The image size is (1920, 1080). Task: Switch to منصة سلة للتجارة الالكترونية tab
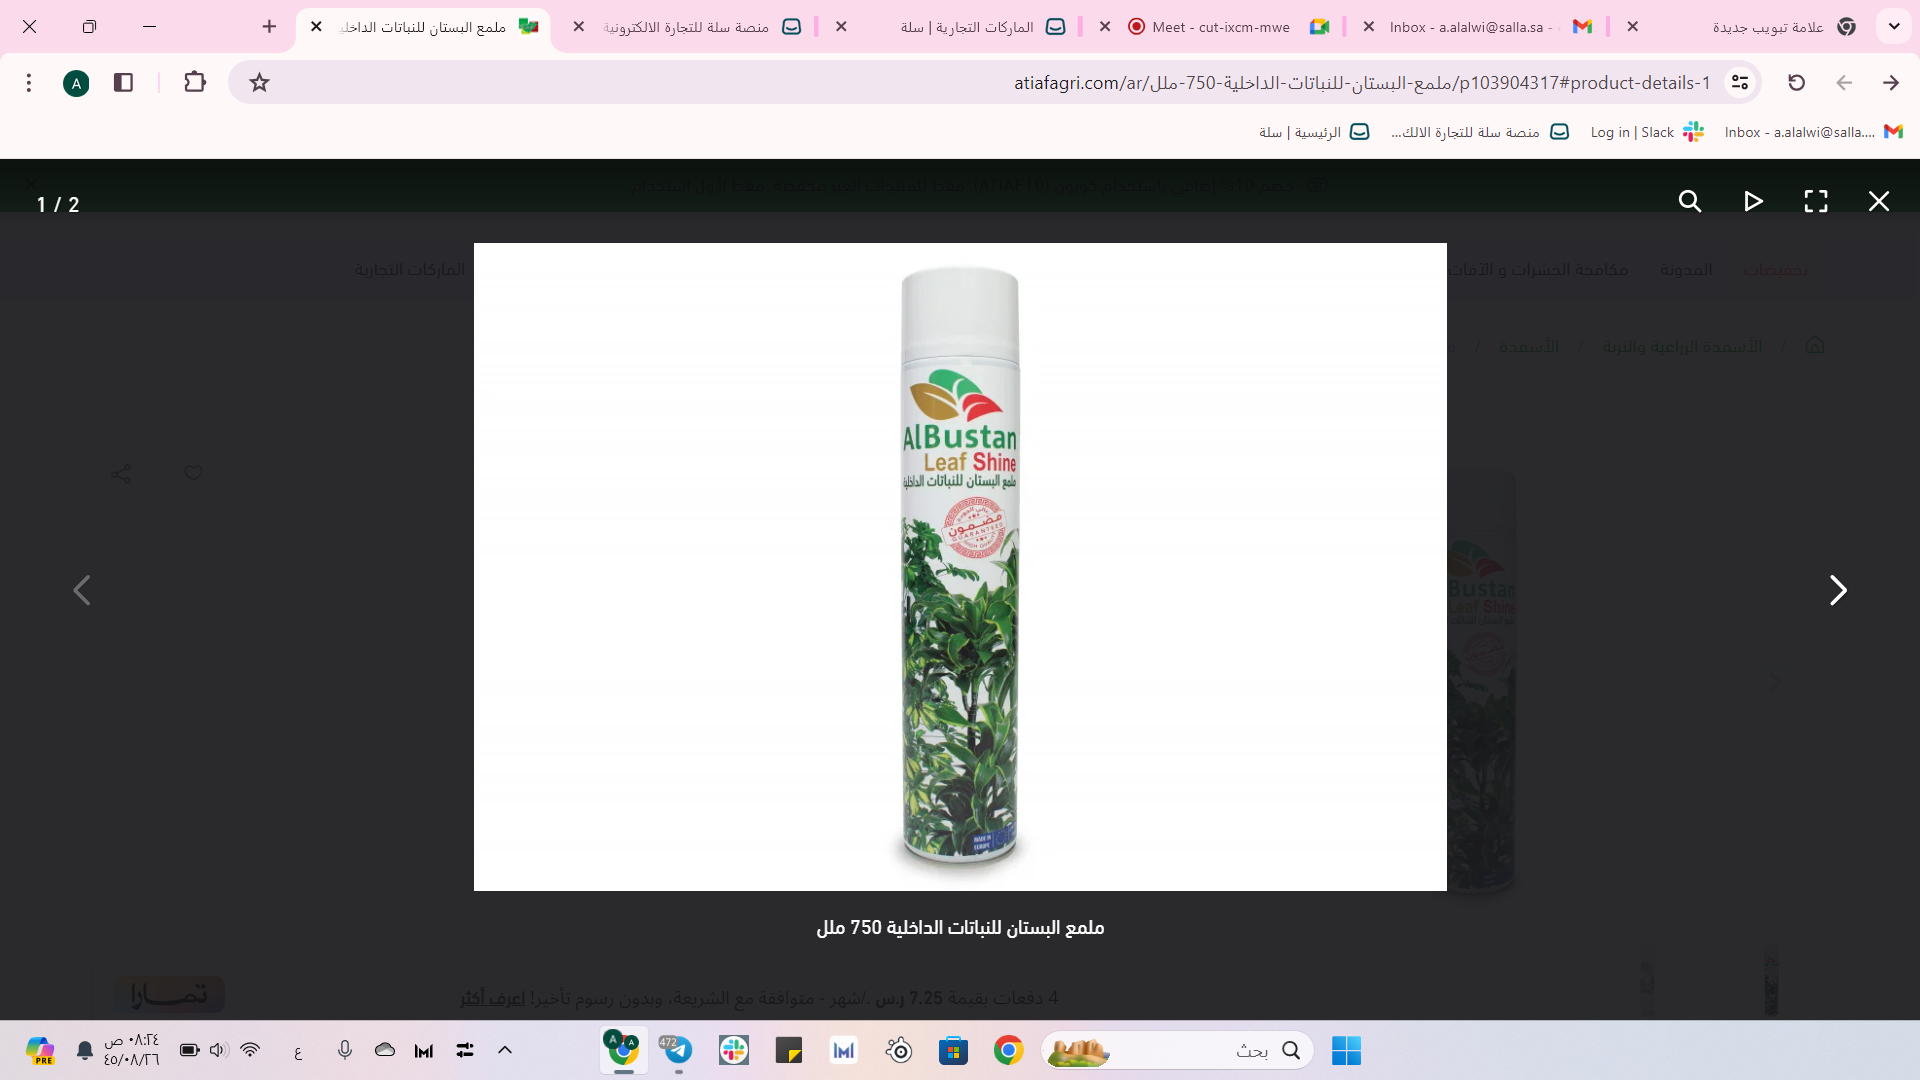687,27
